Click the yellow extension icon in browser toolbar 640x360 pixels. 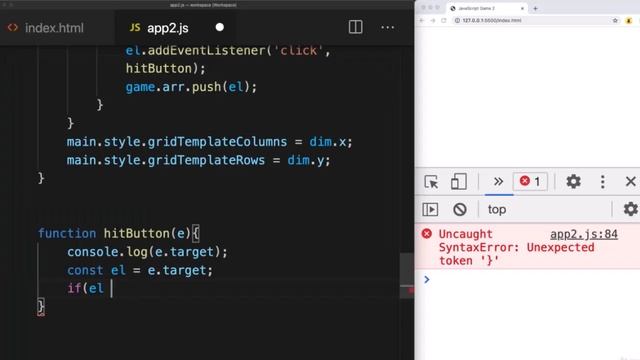point(629,20)
